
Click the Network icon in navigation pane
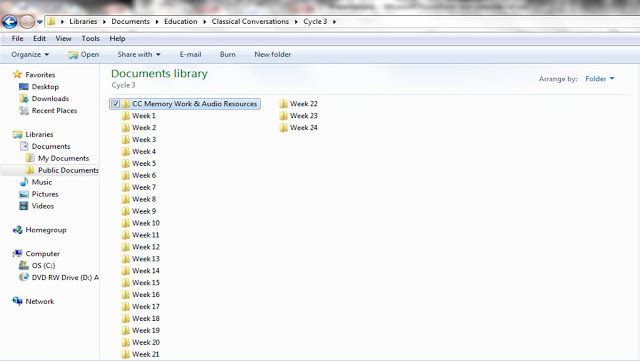pos(17,301)
